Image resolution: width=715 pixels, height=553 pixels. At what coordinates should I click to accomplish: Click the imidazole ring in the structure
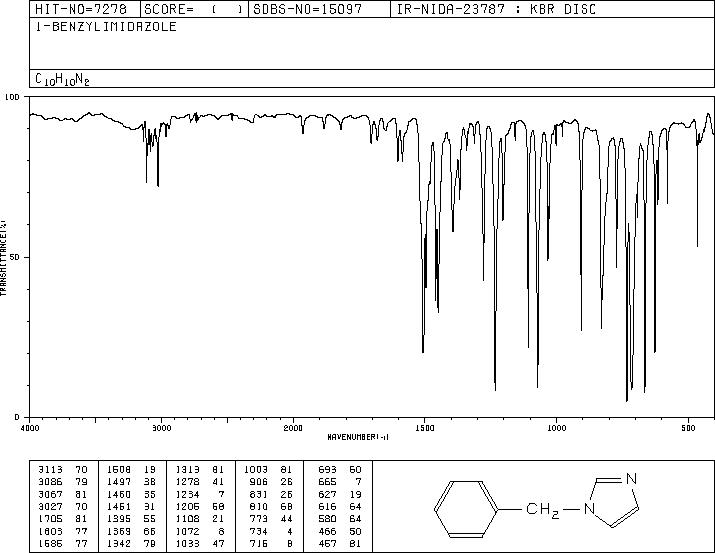[612, 501]
